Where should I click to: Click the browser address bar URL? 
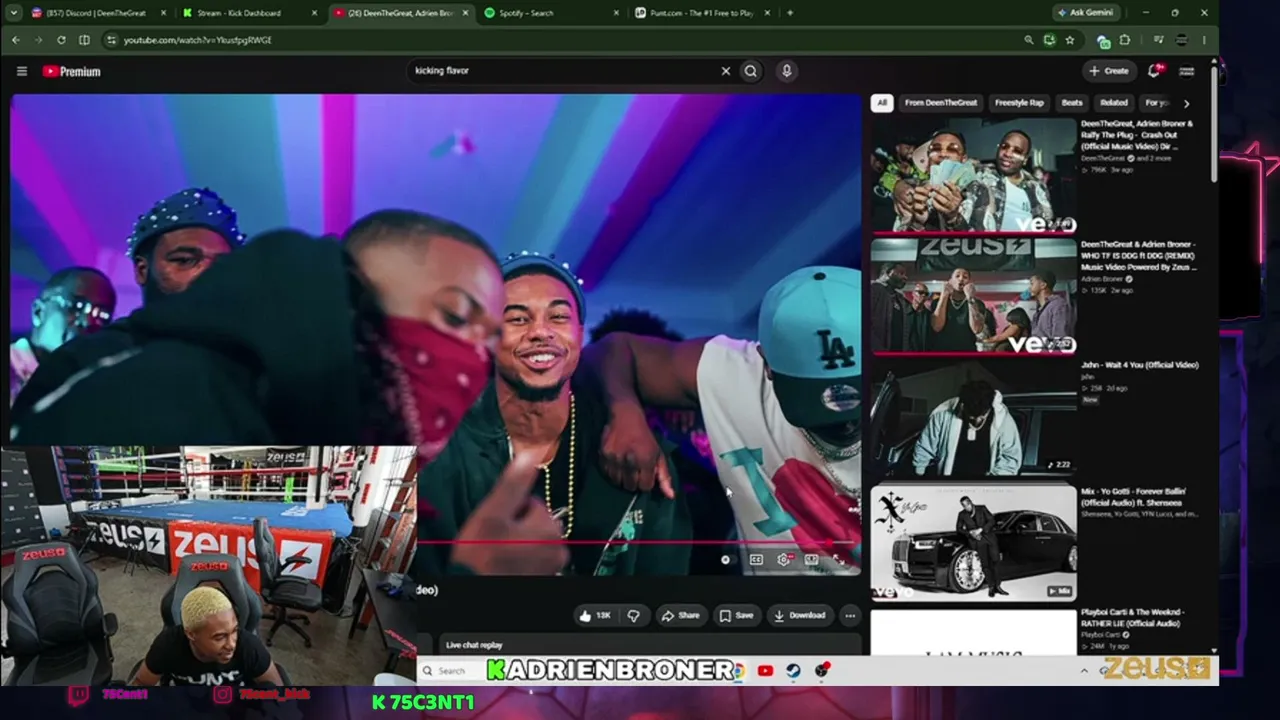(198, 40)
